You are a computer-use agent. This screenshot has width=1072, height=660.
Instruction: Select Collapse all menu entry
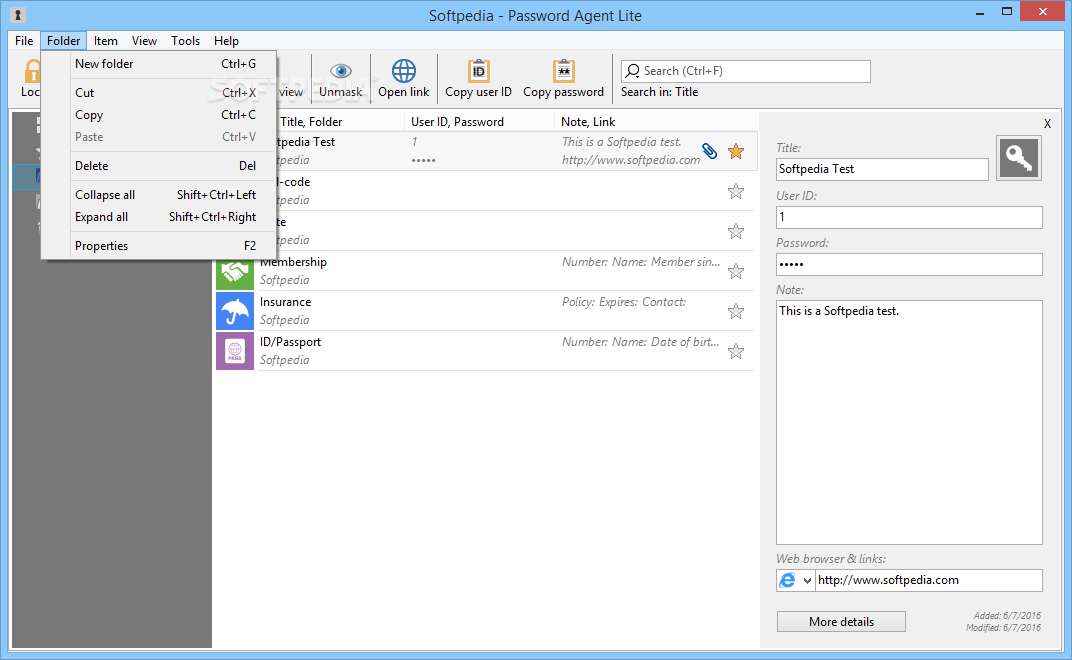159,195
